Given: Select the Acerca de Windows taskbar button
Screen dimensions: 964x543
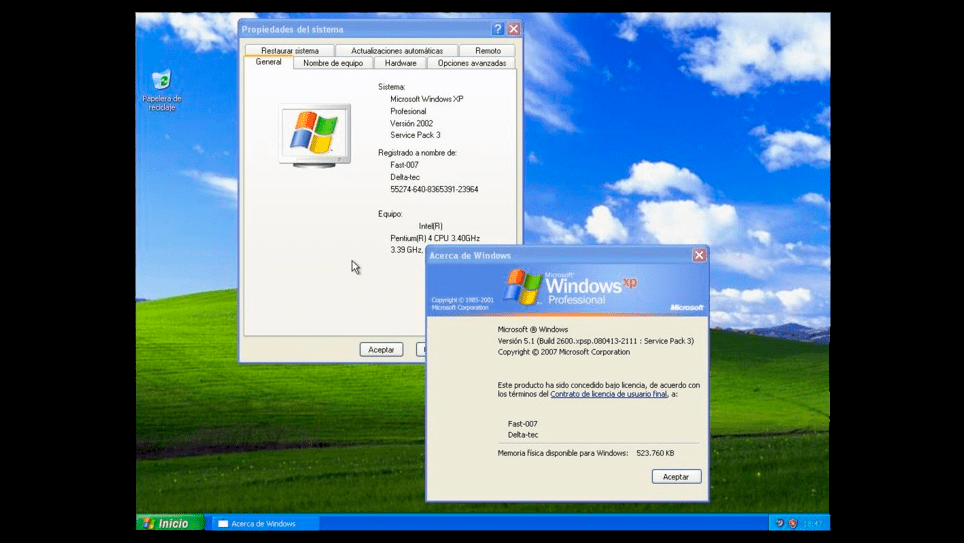Looking at the screenshot, I should 266,523.
